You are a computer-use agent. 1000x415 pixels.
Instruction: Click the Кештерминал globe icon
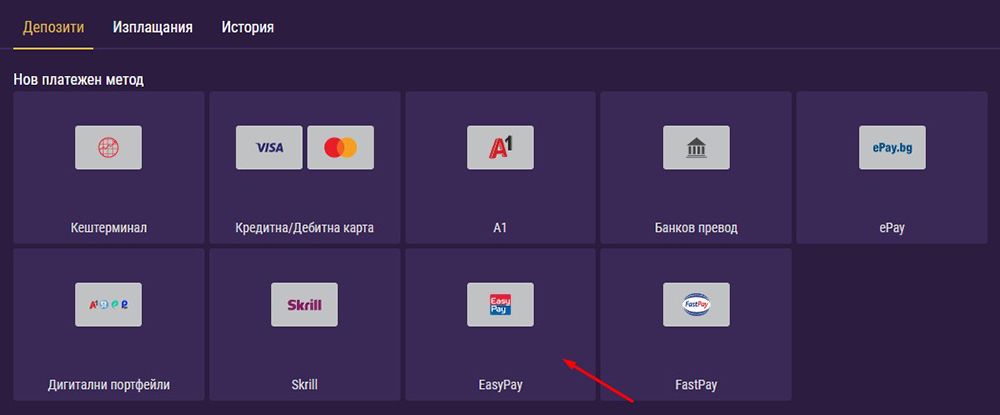(x=108, y=147)
